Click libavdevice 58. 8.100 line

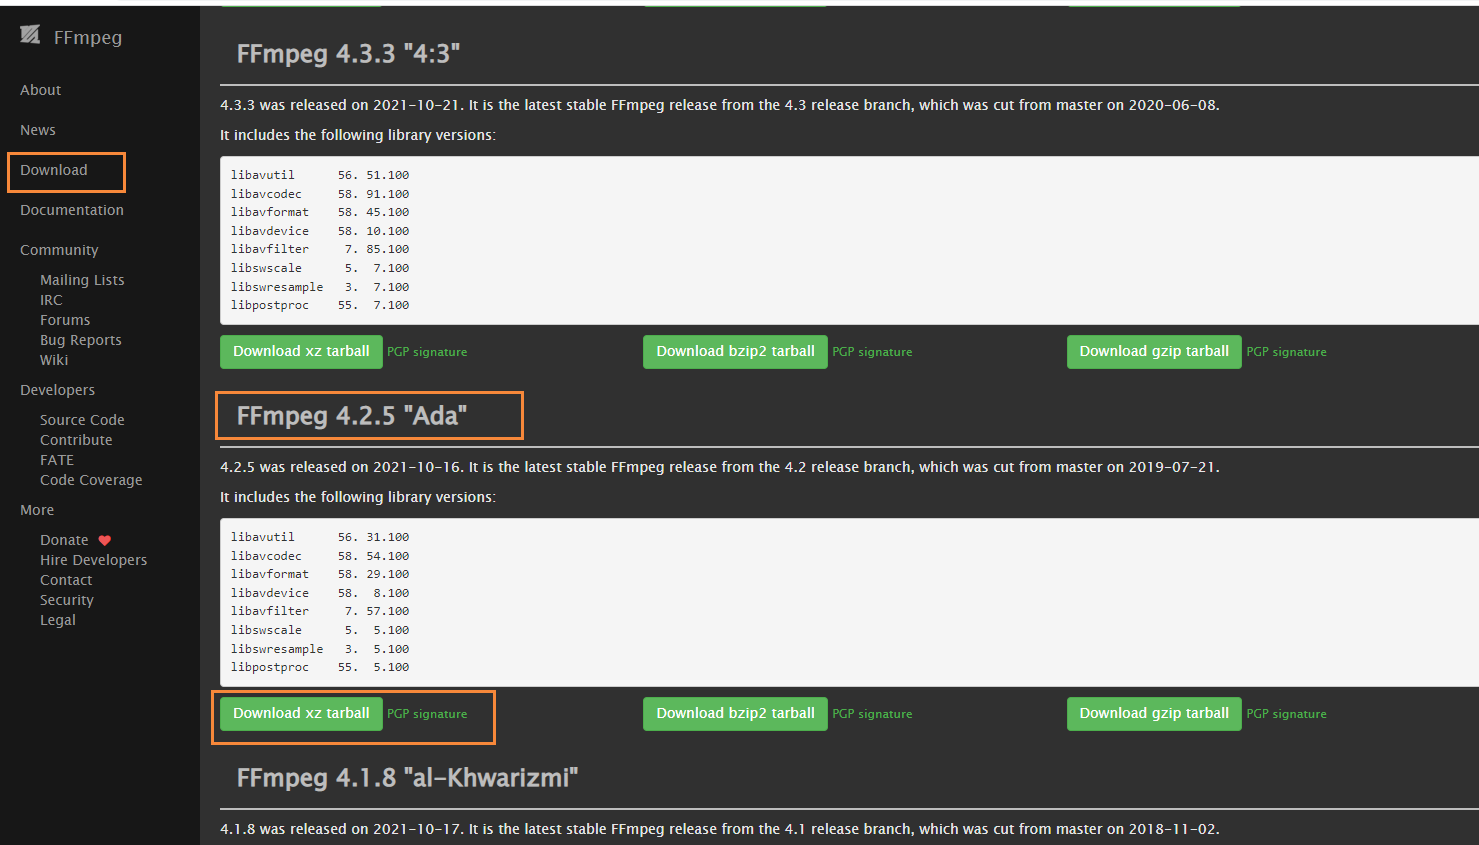click(x=320, y=593)
